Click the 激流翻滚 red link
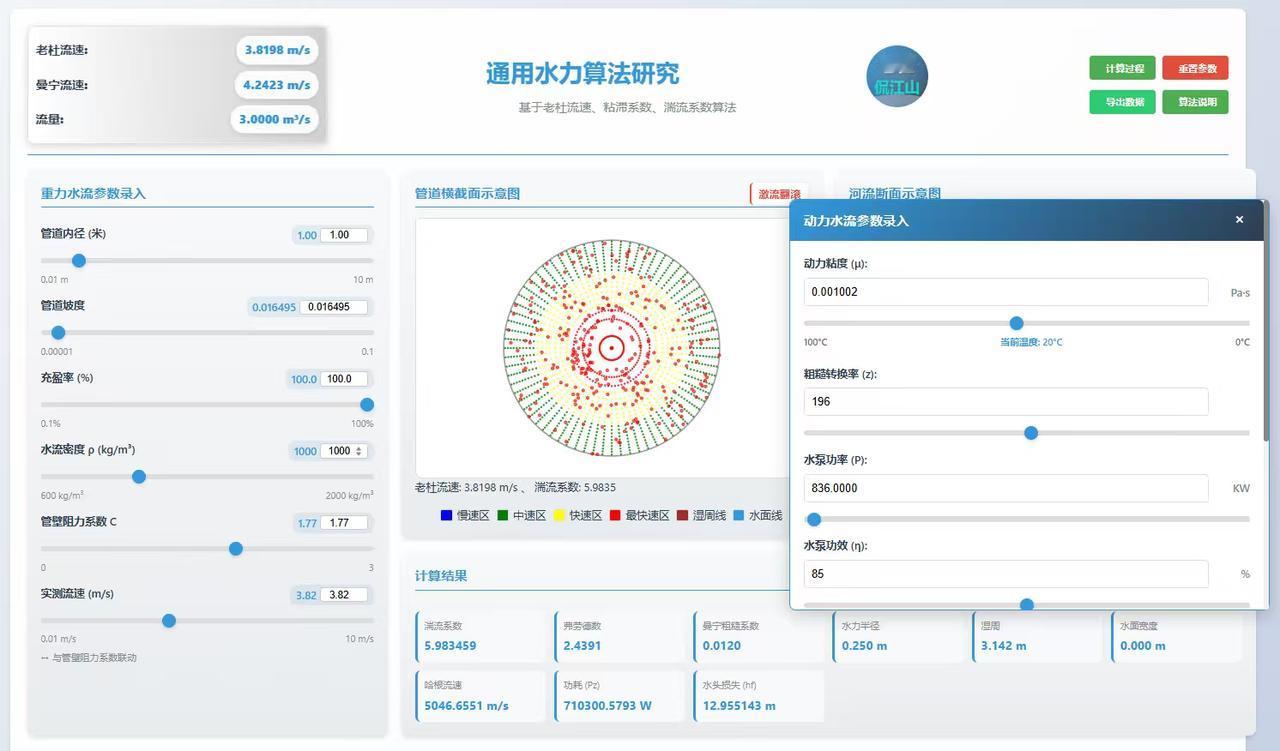This screenshot has height=751, width=1280. pyautogui.click(x=779, y=193)
